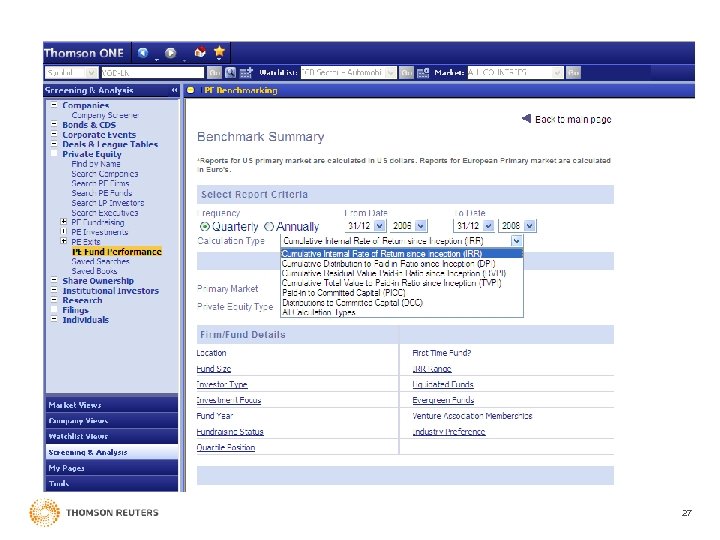Image resolution: width=720 pixels, height=540 pixels.
Task: Open Company Screener in the tree
Action: point(105,115)
